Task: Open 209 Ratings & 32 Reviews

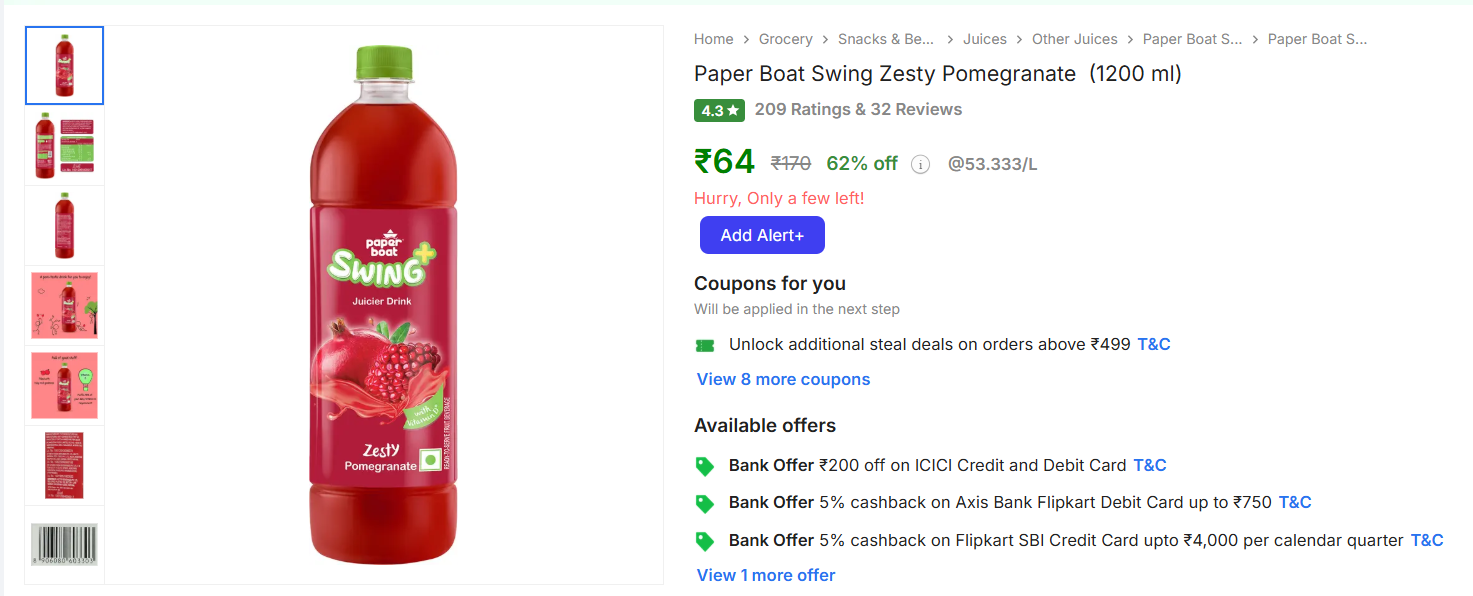Action: pyautogui.click(x=858, y=109)
